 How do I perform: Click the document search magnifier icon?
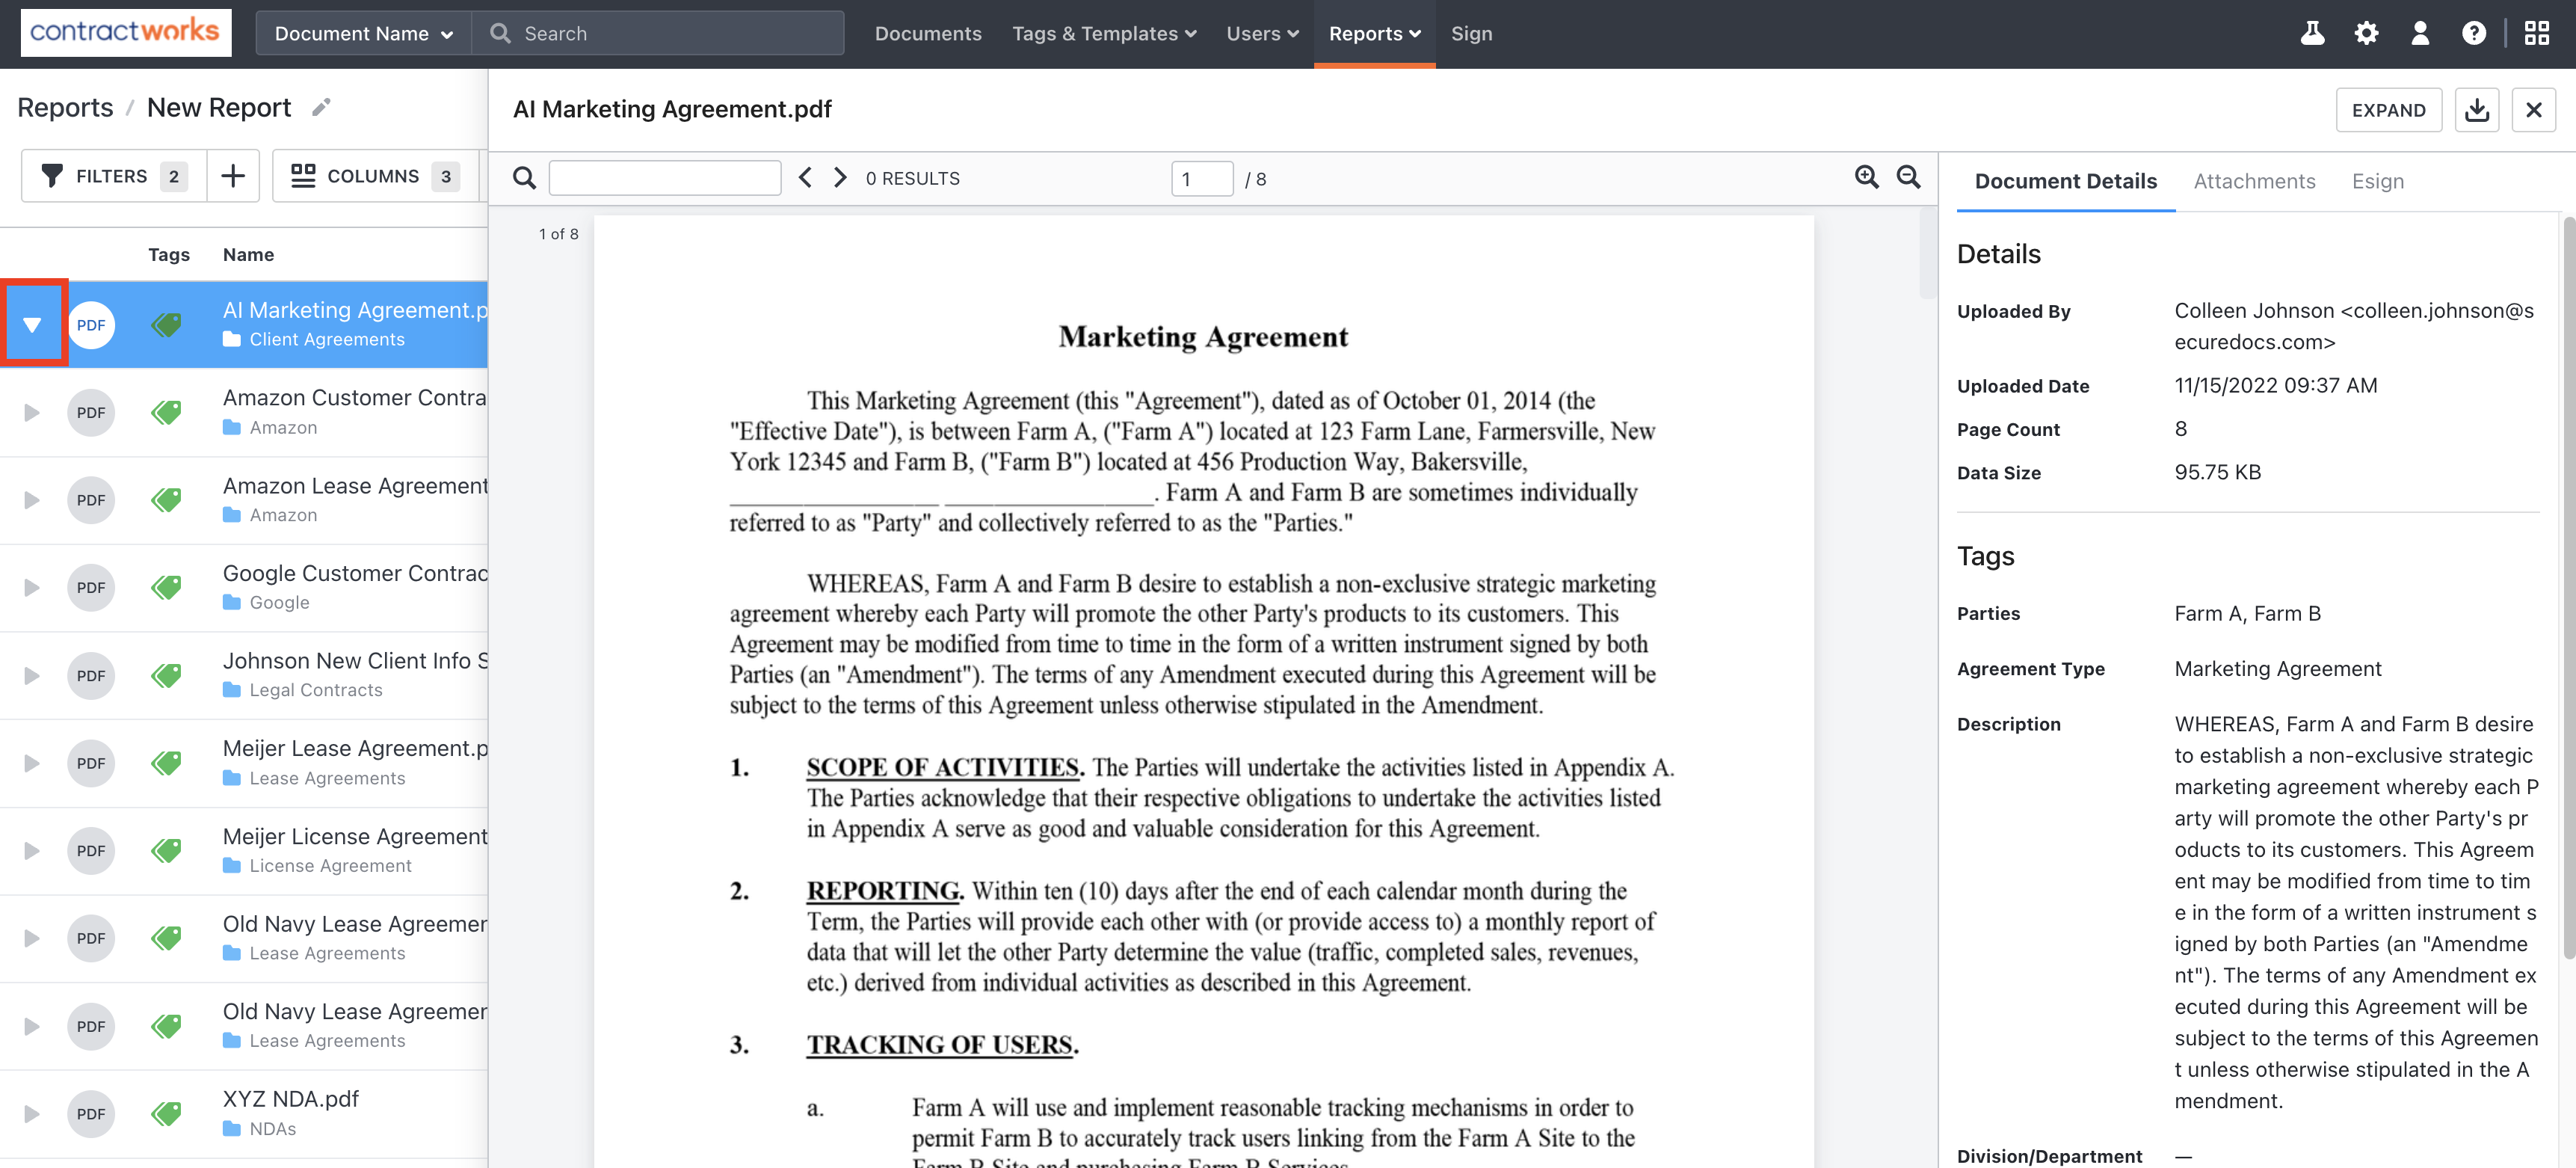click(524, 178)
